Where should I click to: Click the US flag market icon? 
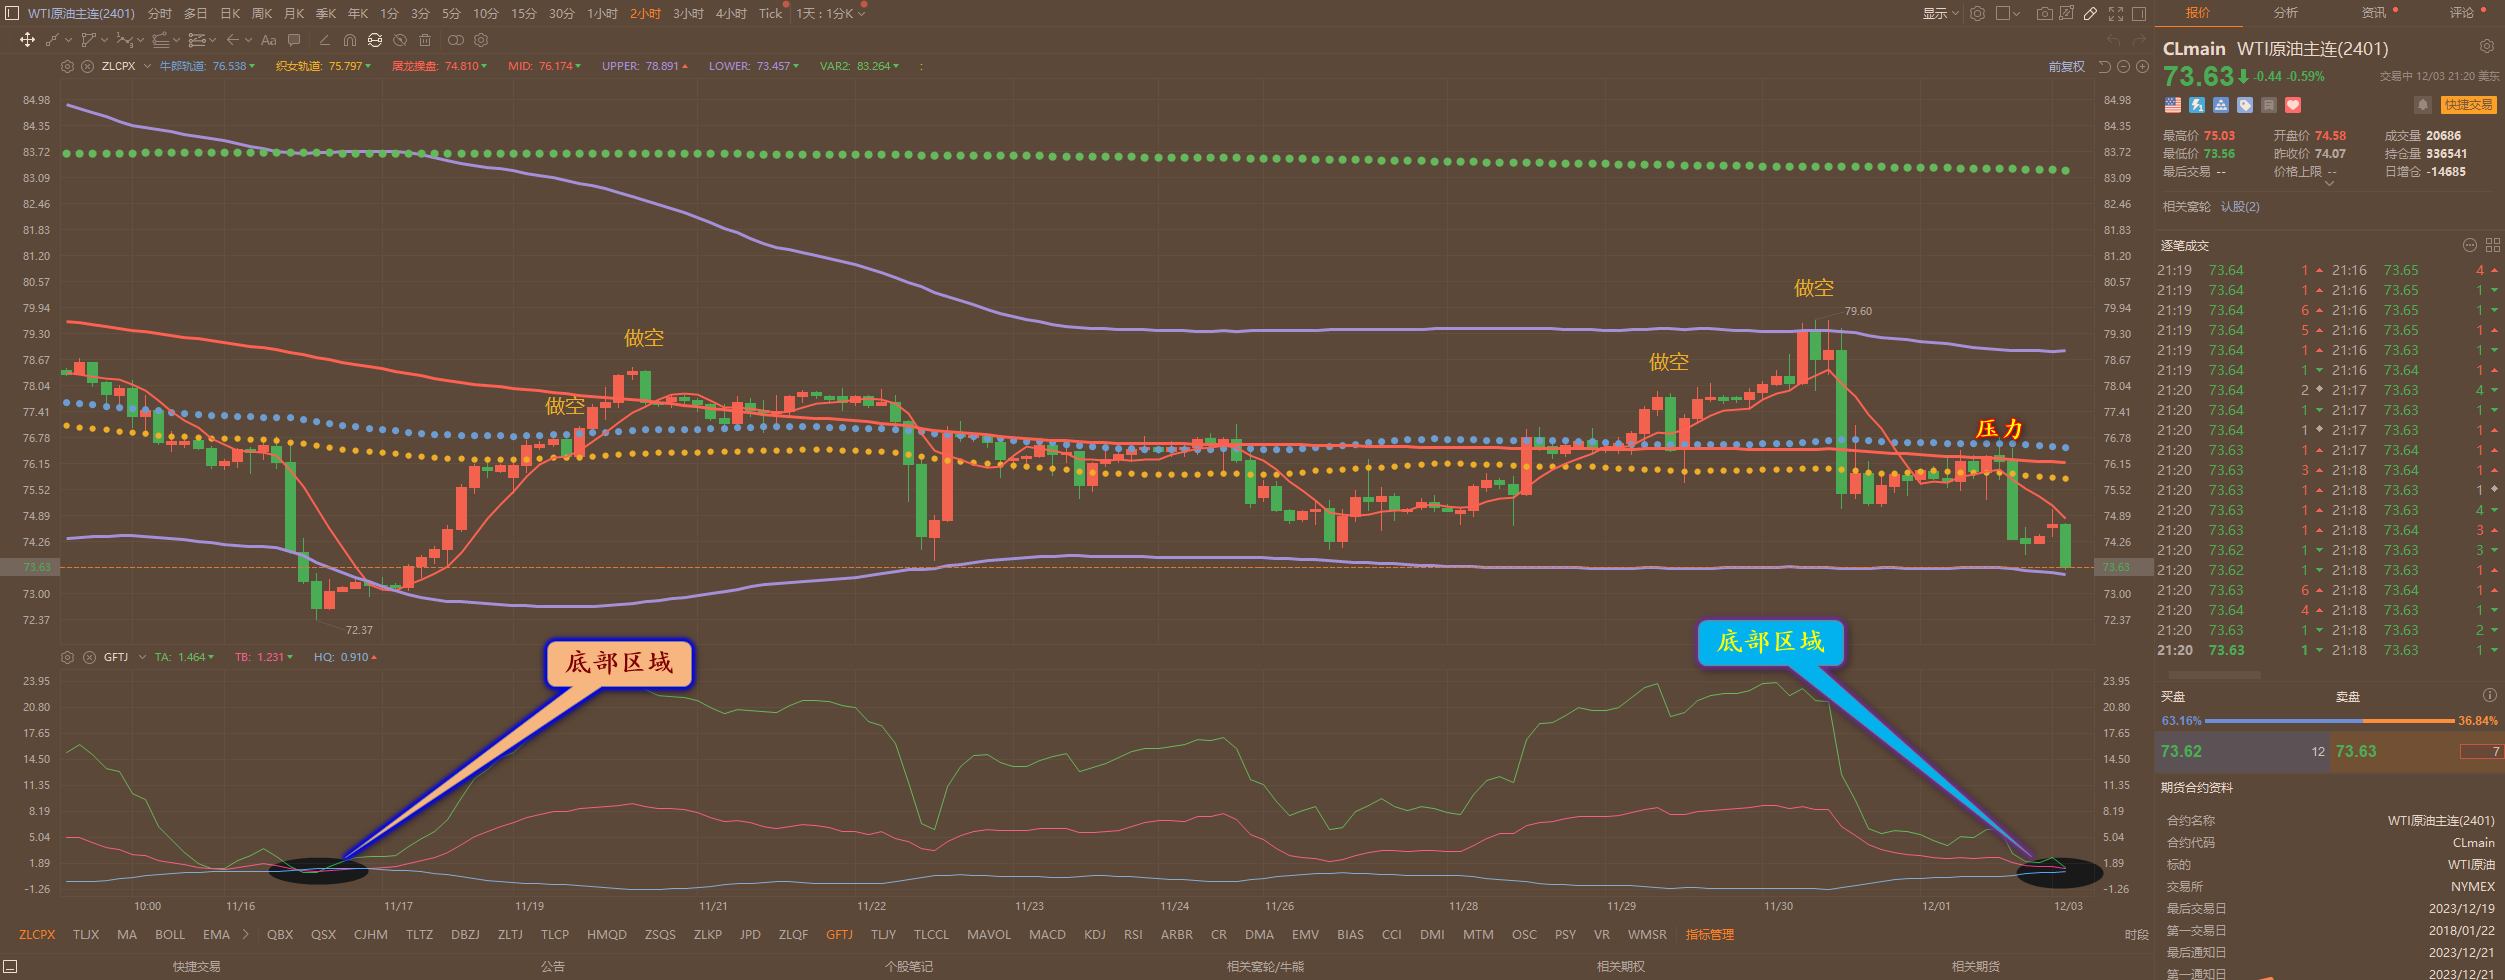pyautogui.click(x=2172, y=105)
